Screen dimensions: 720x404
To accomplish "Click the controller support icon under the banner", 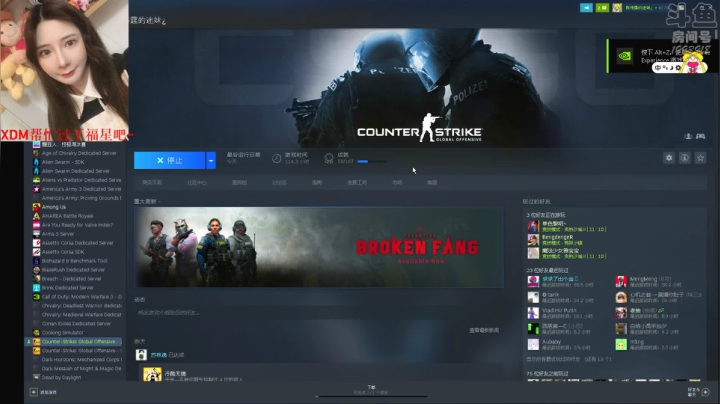I will (x=700, y=136).
